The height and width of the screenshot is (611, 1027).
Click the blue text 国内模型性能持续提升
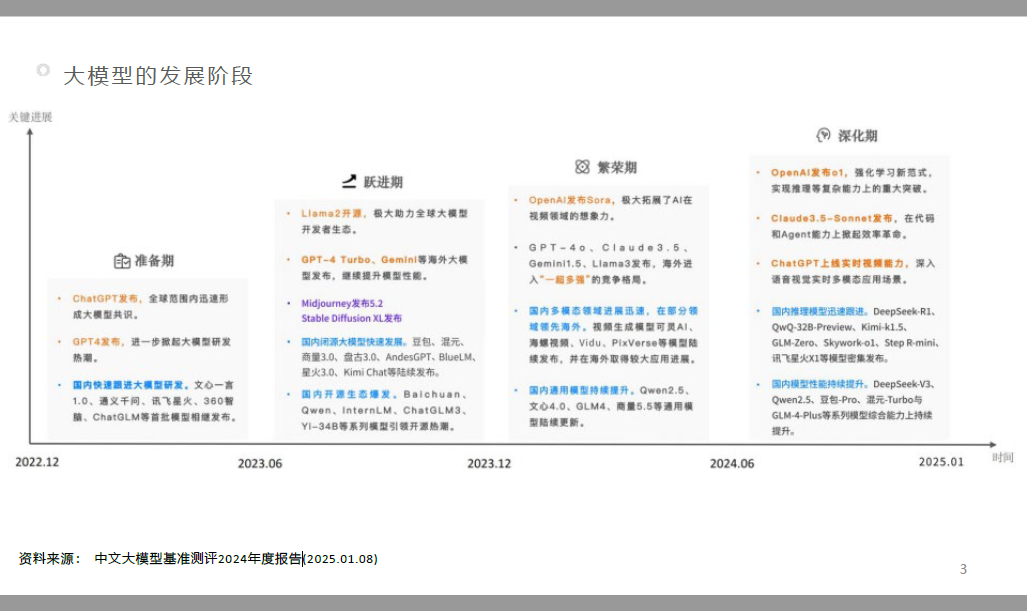point(820,384)
